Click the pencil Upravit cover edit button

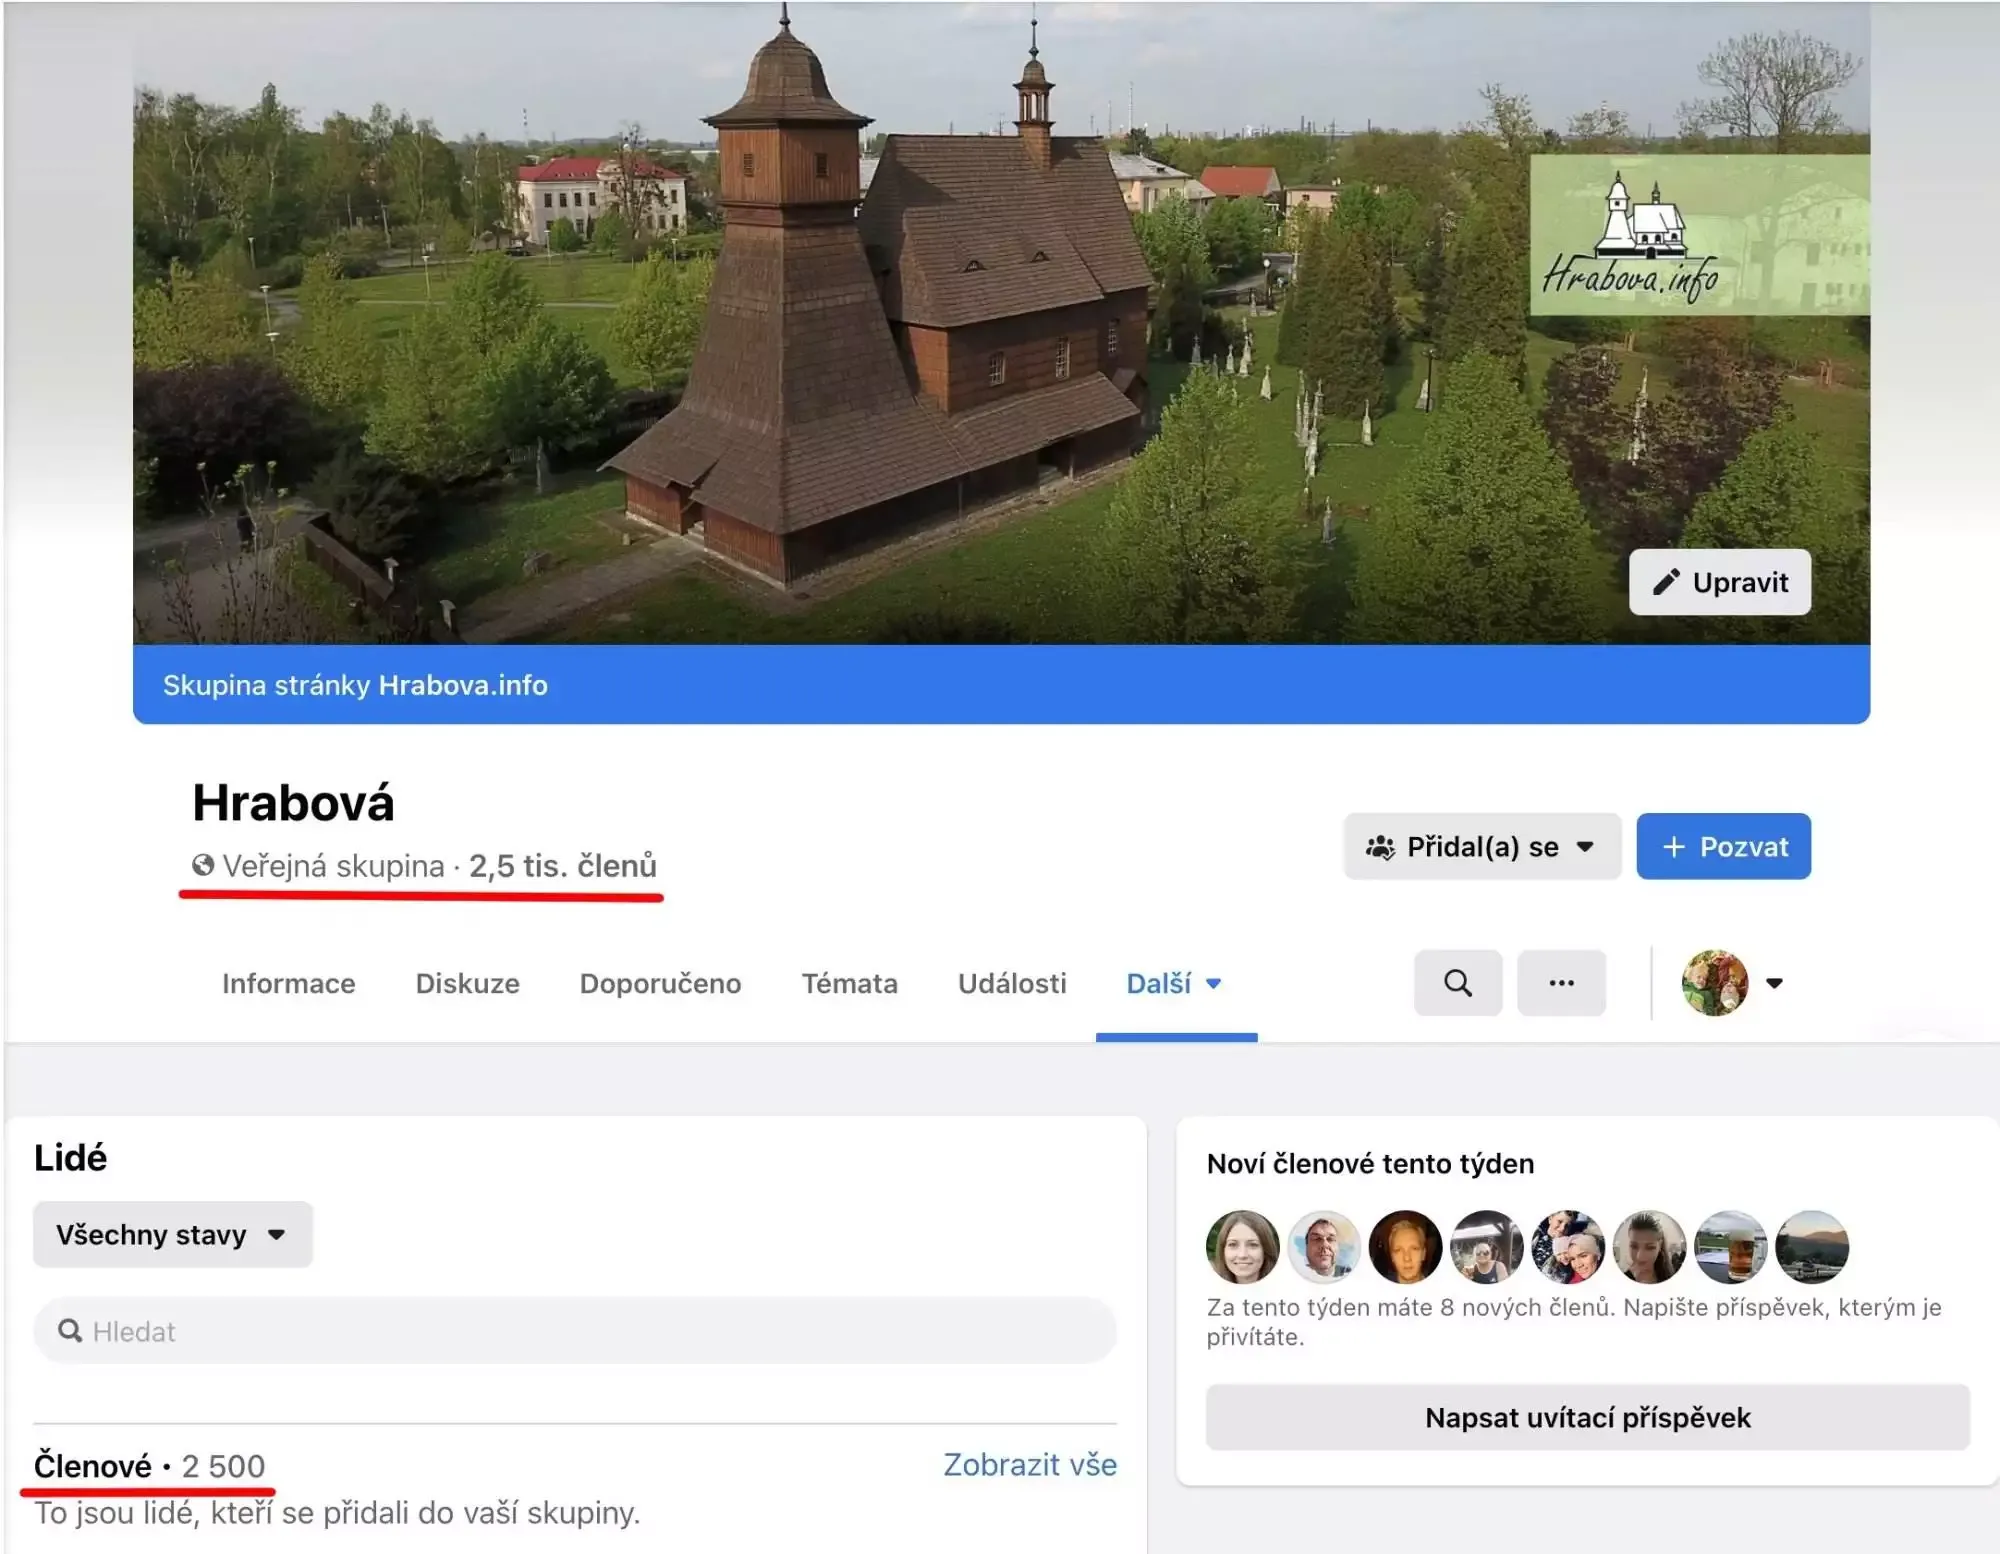tap(1719, 582)
